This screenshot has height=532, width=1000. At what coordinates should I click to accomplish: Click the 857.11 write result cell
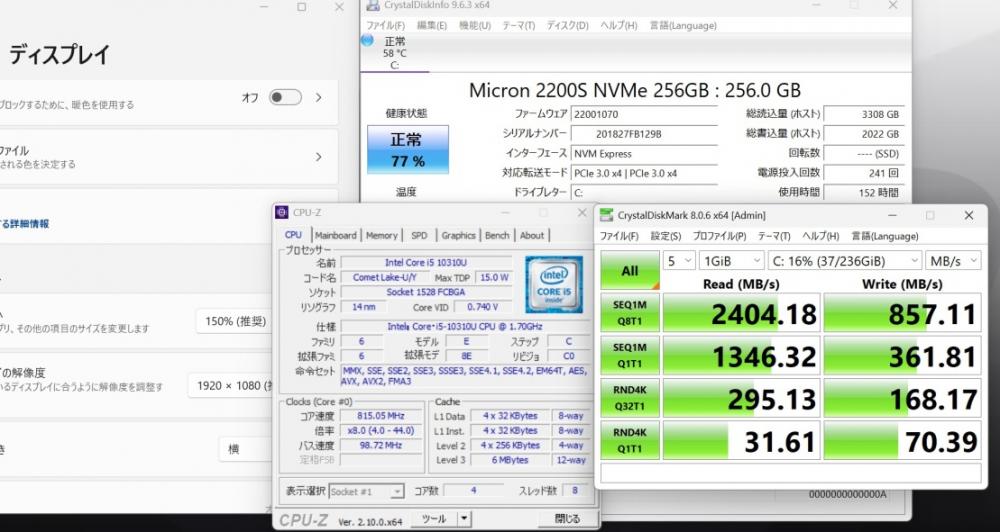(x=902, y=313)
